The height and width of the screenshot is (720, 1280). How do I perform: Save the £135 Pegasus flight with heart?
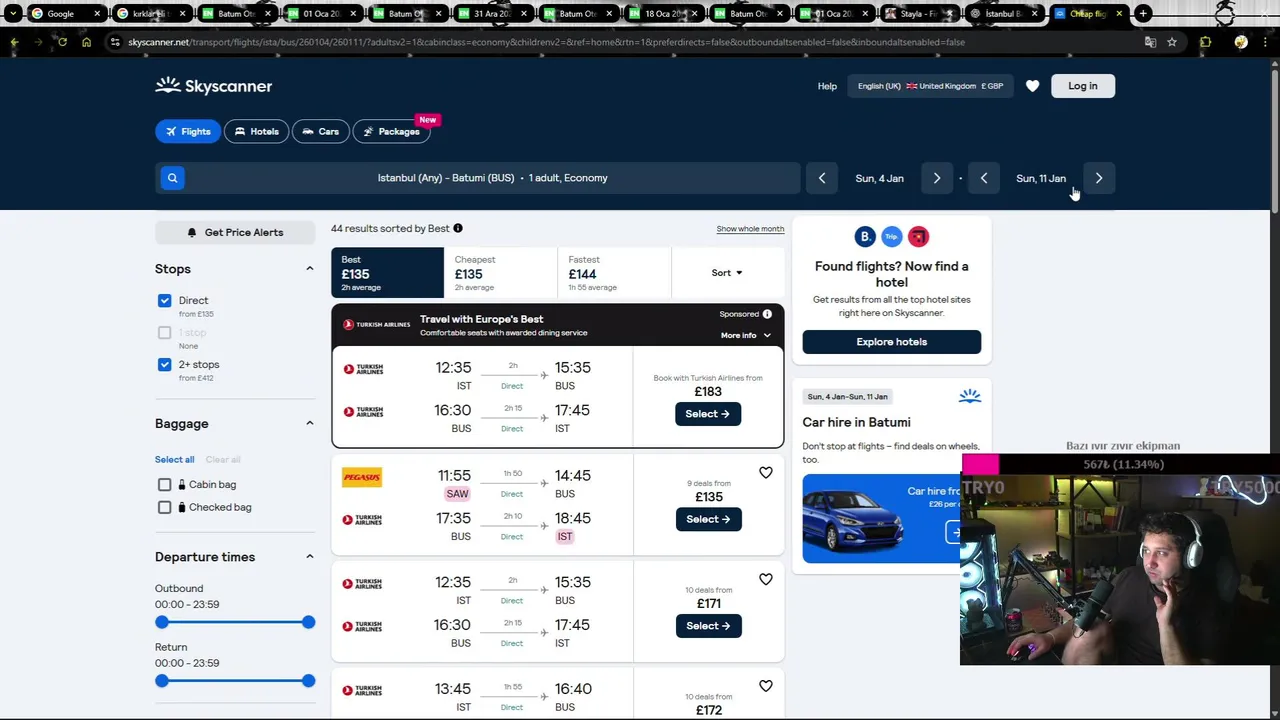tap(766, 472)
